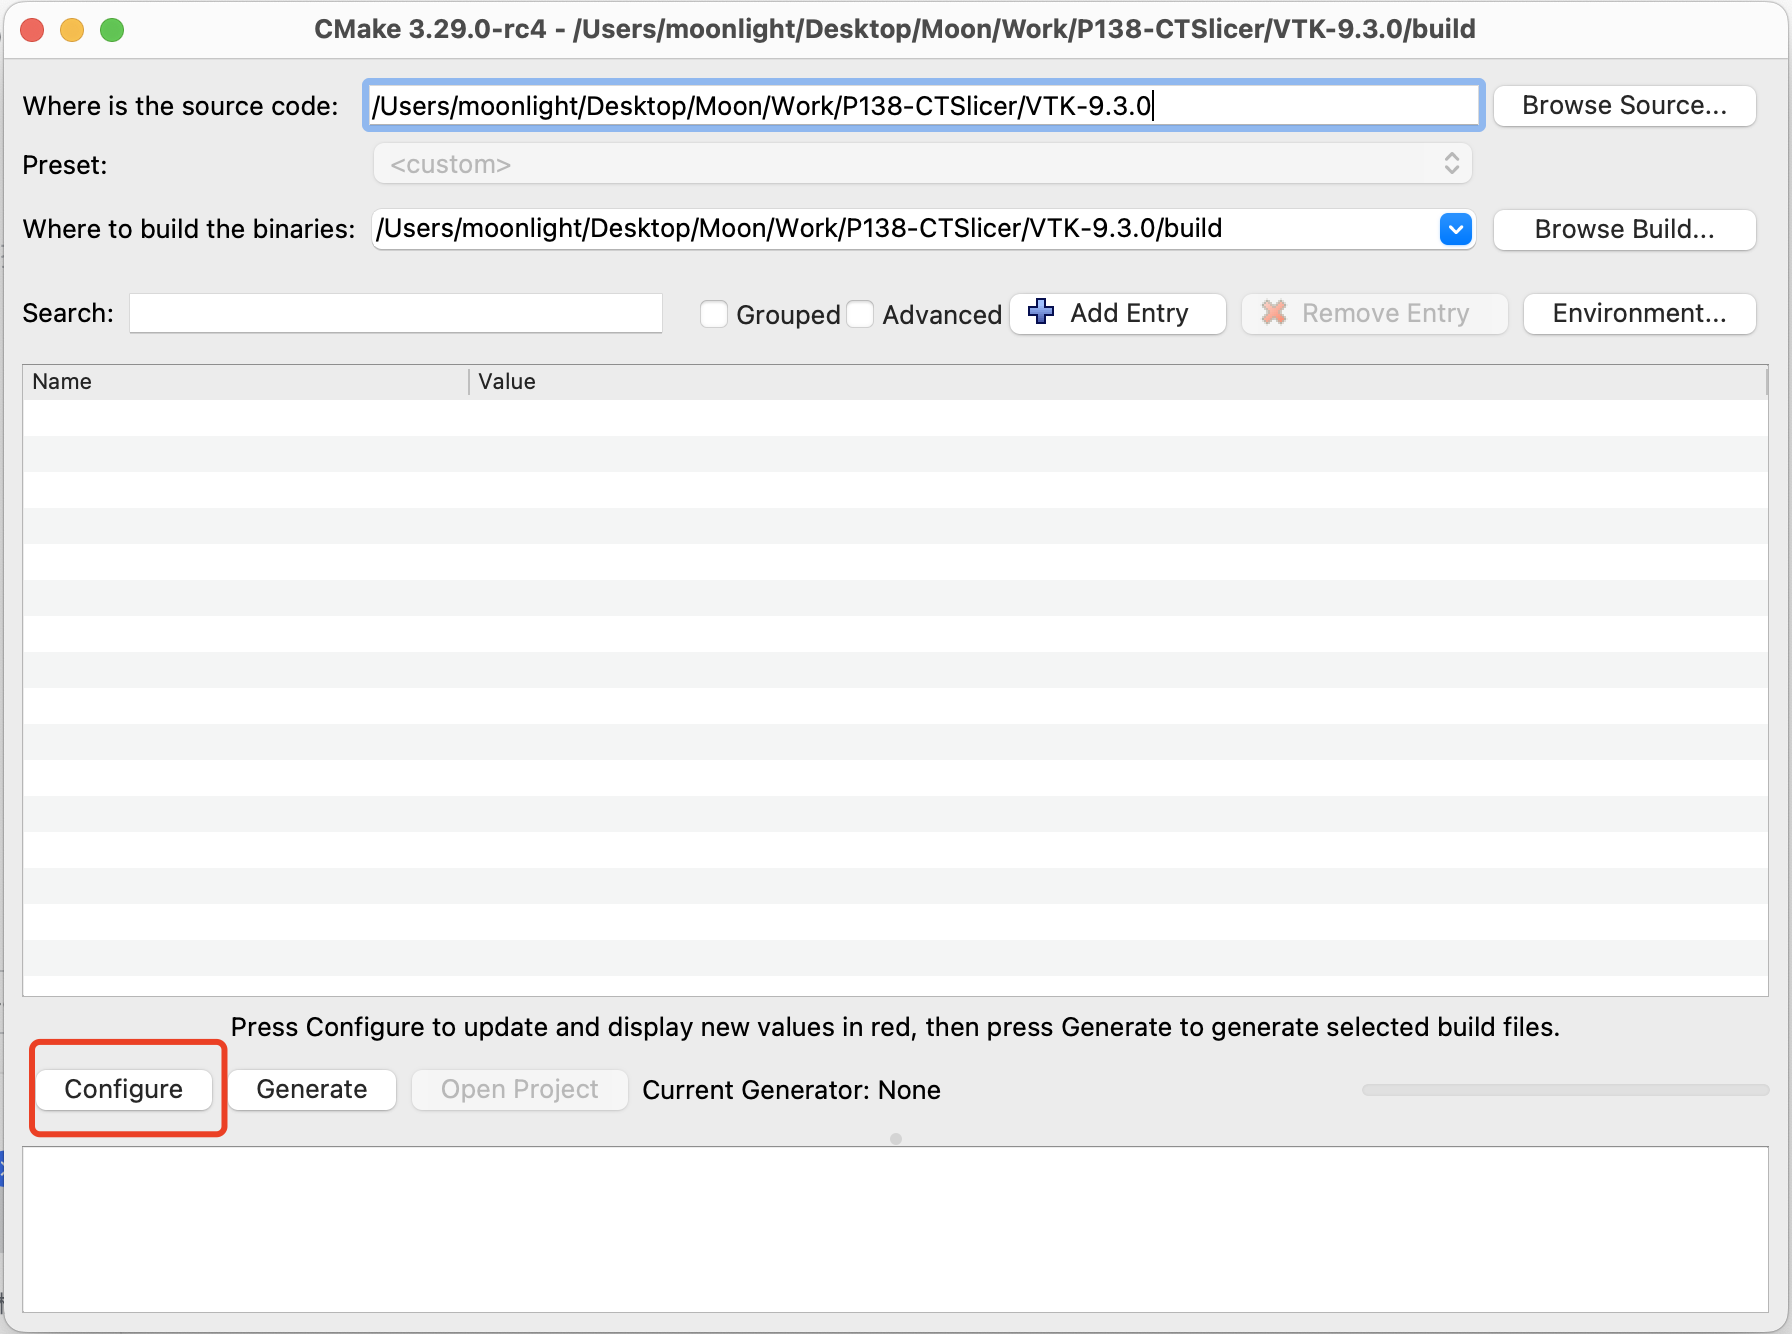1792x1334 pixels.
Task: Open the build directory dropdown arrow
Action: (x=1455, y=229)
